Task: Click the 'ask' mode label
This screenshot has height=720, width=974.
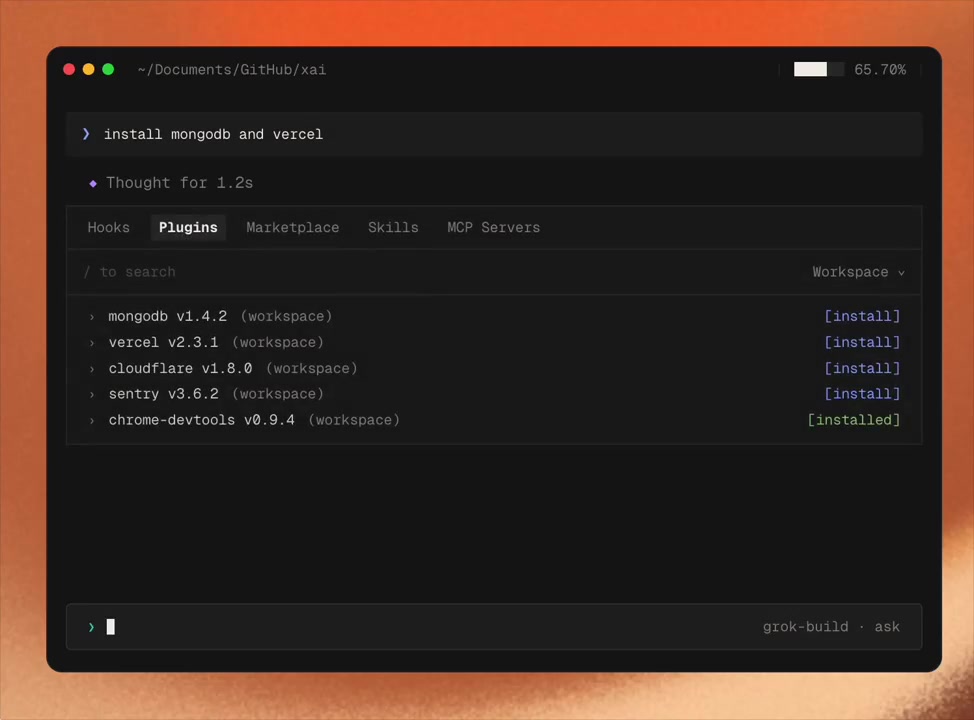Action: pos(887,627)
